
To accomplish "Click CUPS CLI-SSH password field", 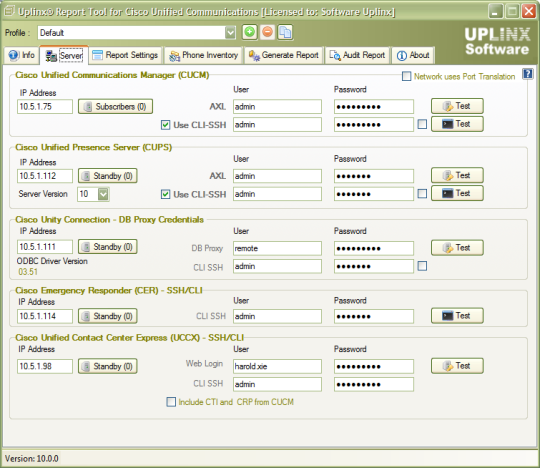I will (374, 194).
